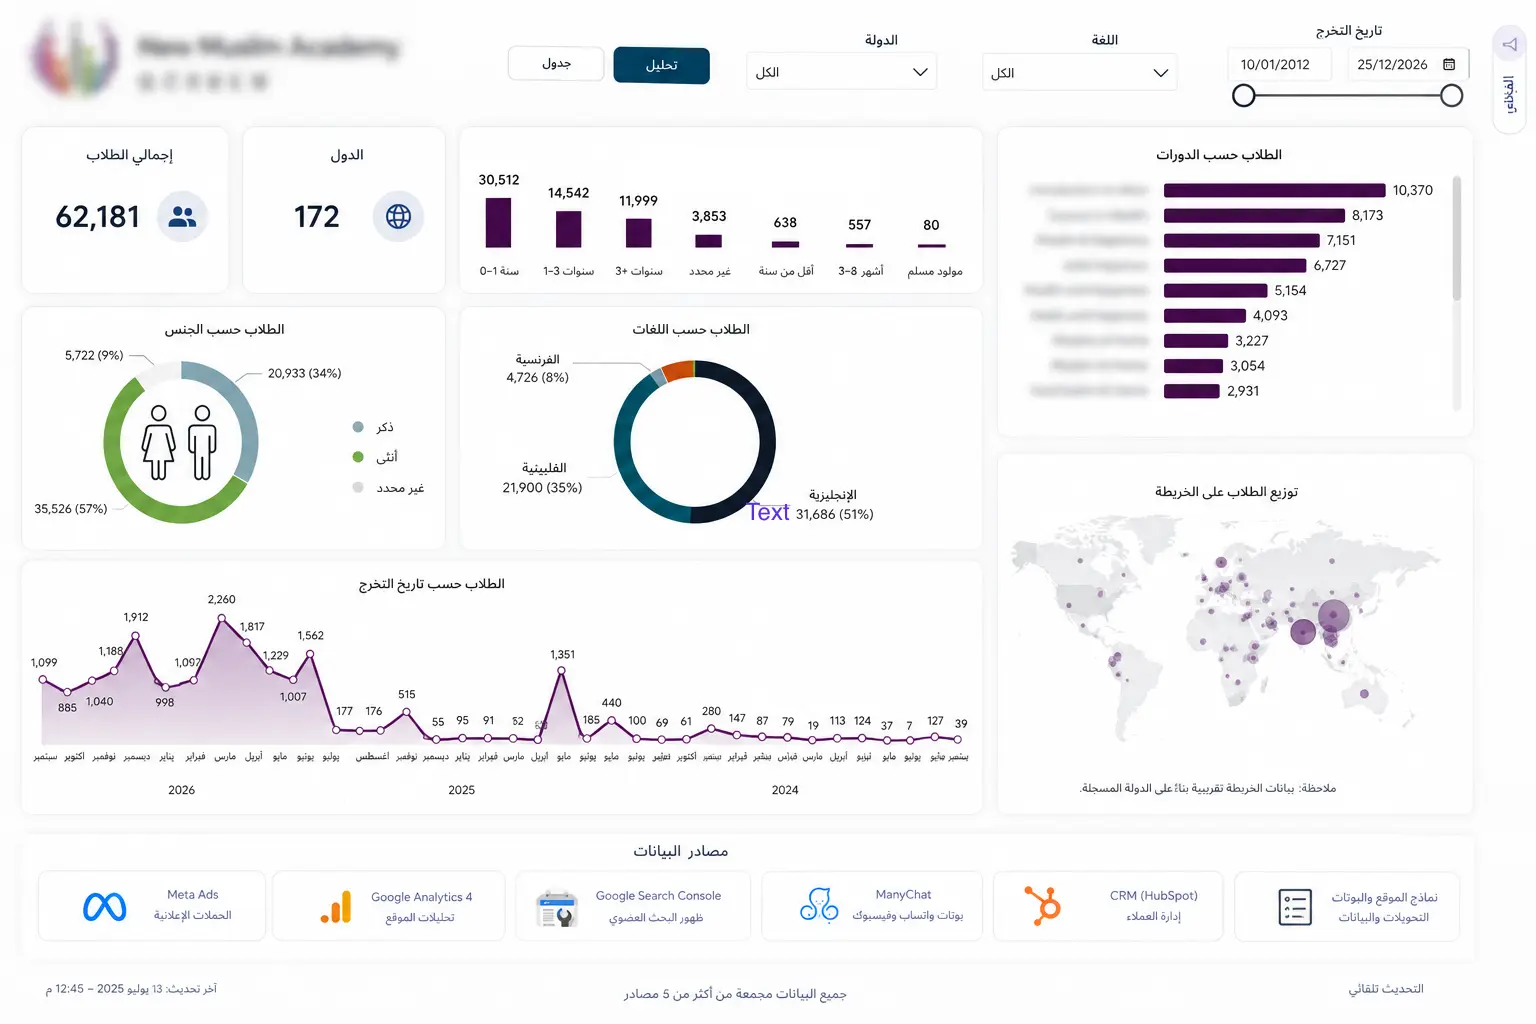1536x1024 pixels.
Task: Click the Google Analytics 4 icon
Action: click(x=337, y=907)
